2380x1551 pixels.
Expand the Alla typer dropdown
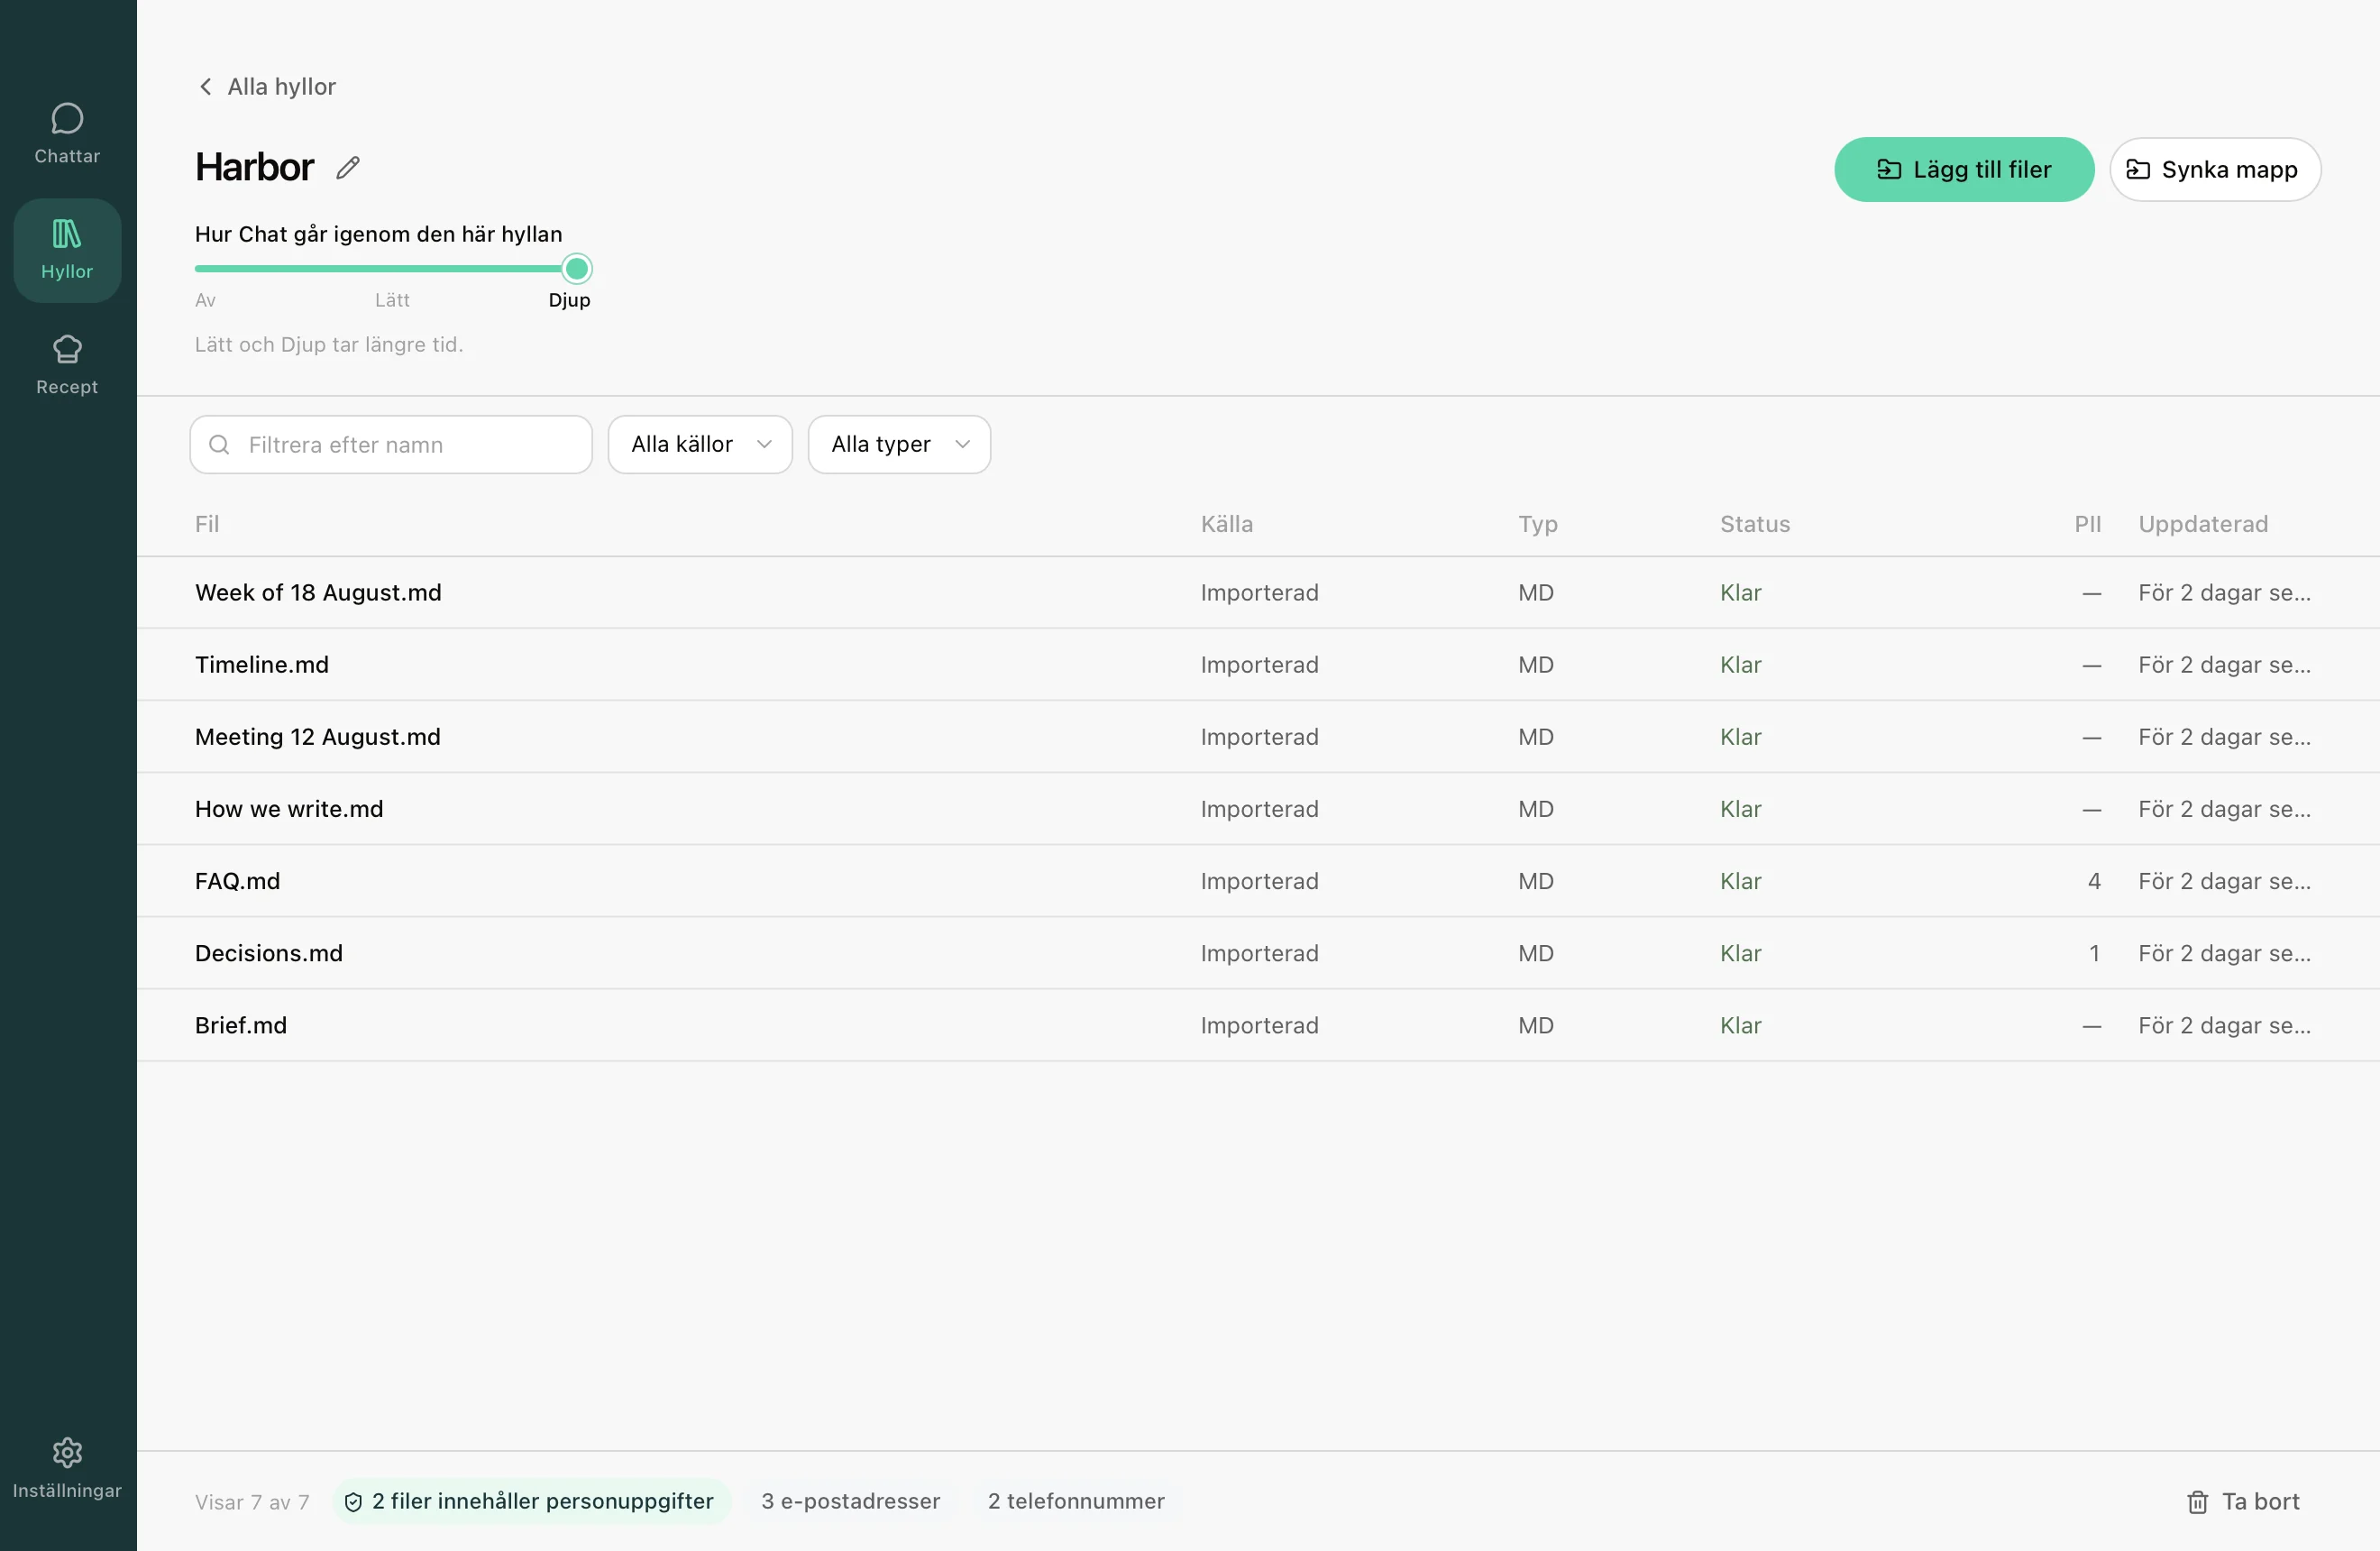click(x=899, y=445)
